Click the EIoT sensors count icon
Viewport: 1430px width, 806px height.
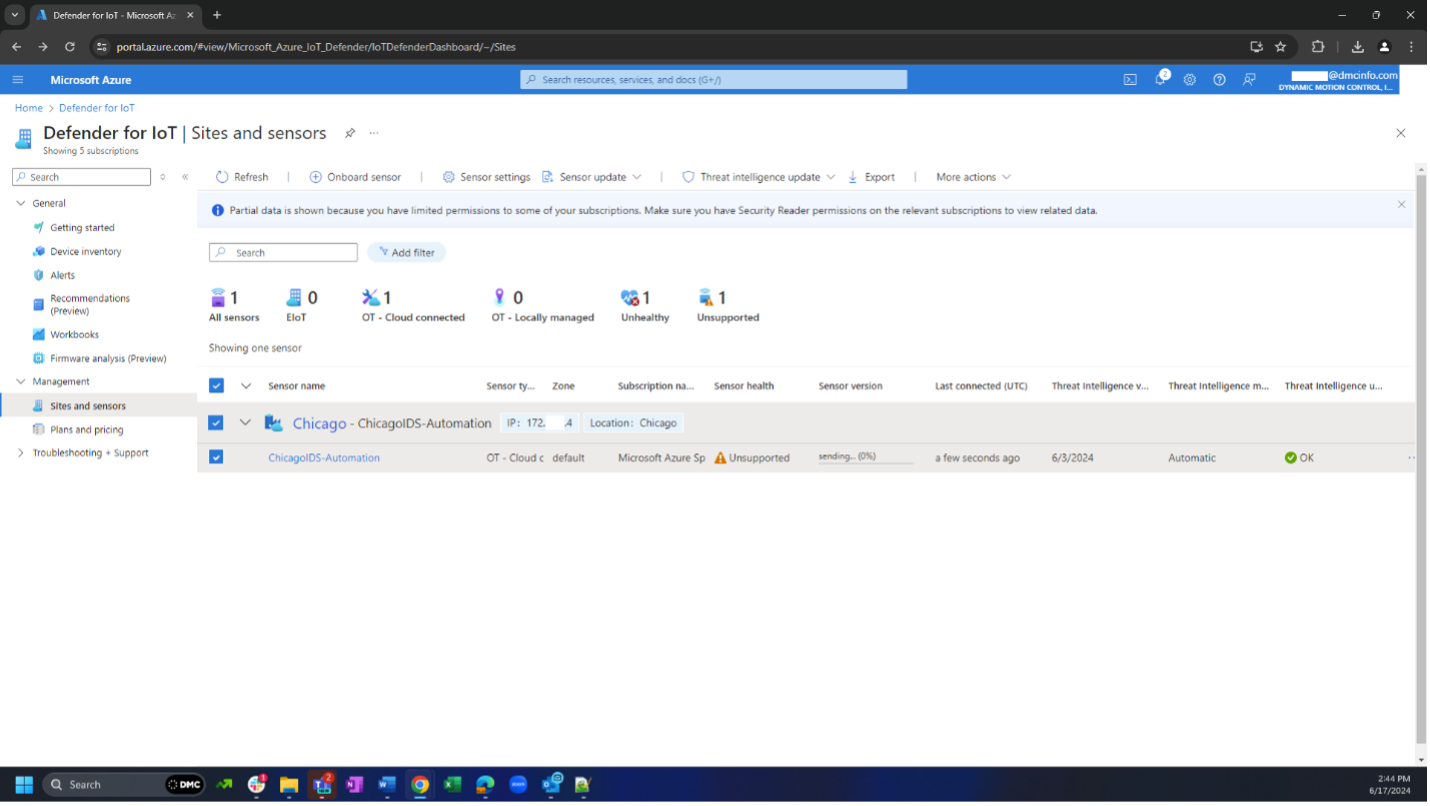(x=294, y=297)
